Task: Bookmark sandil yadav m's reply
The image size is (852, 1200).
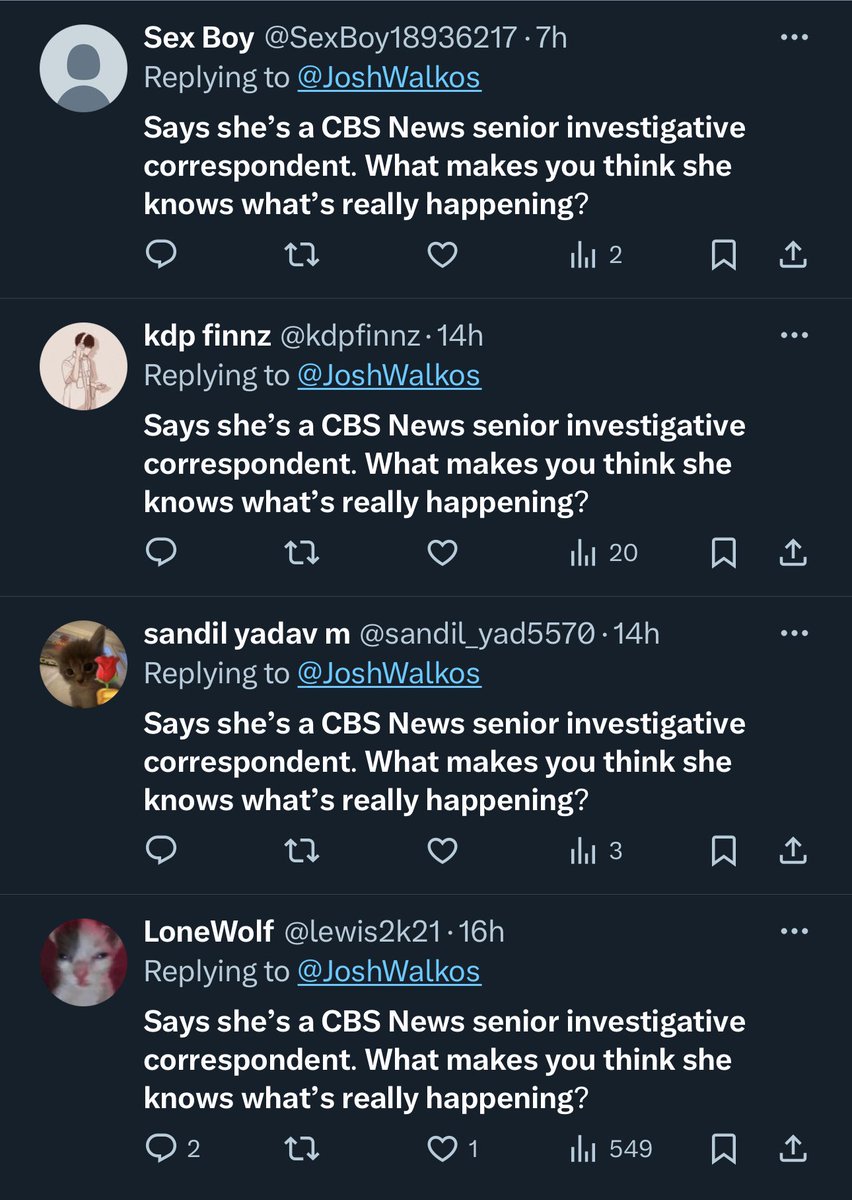Action: (x=723, y=851)
